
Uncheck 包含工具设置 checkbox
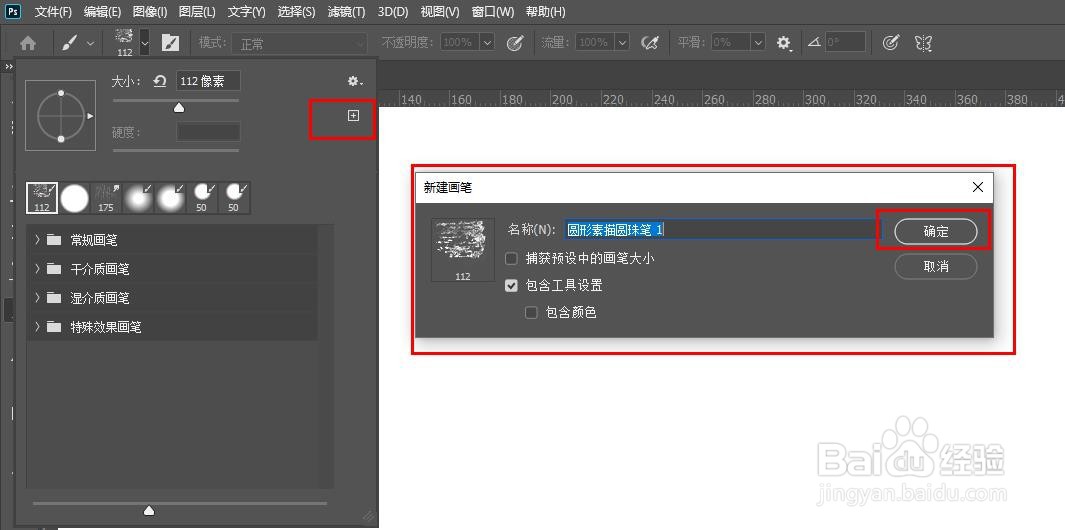coord(511,286)
